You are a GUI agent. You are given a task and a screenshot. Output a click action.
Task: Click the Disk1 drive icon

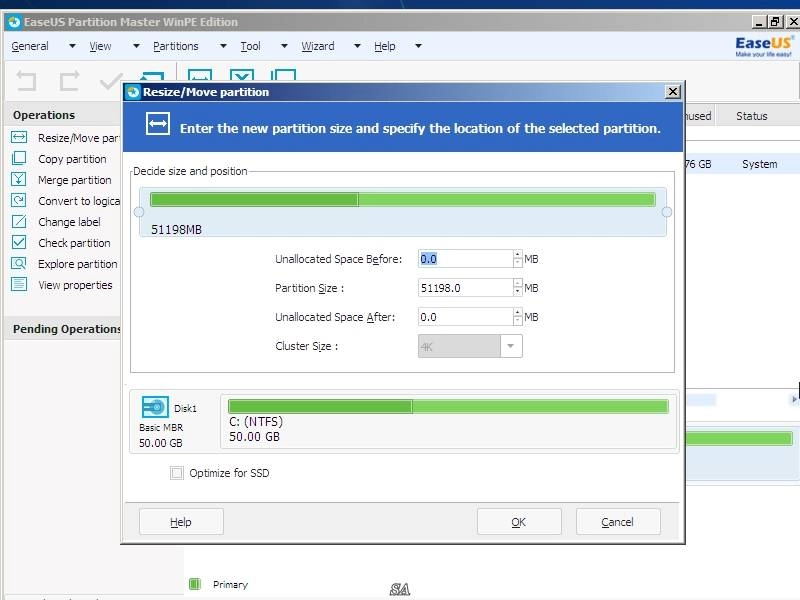[155, 407]
